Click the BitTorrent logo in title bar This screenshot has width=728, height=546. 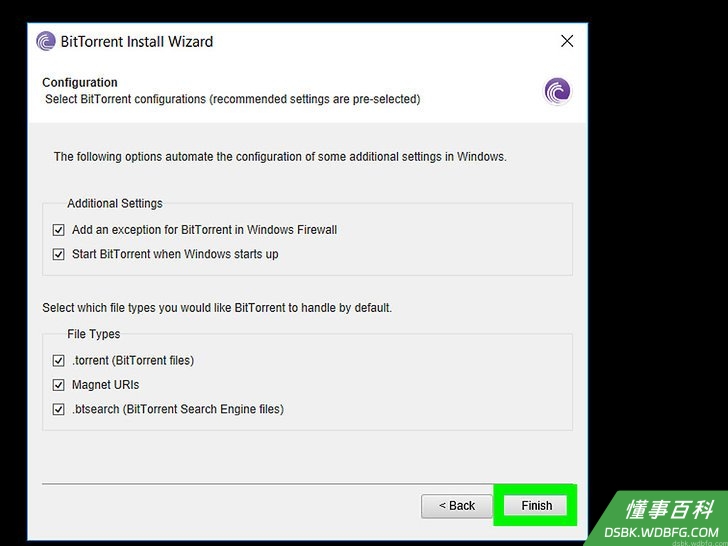tap(46, 41)
